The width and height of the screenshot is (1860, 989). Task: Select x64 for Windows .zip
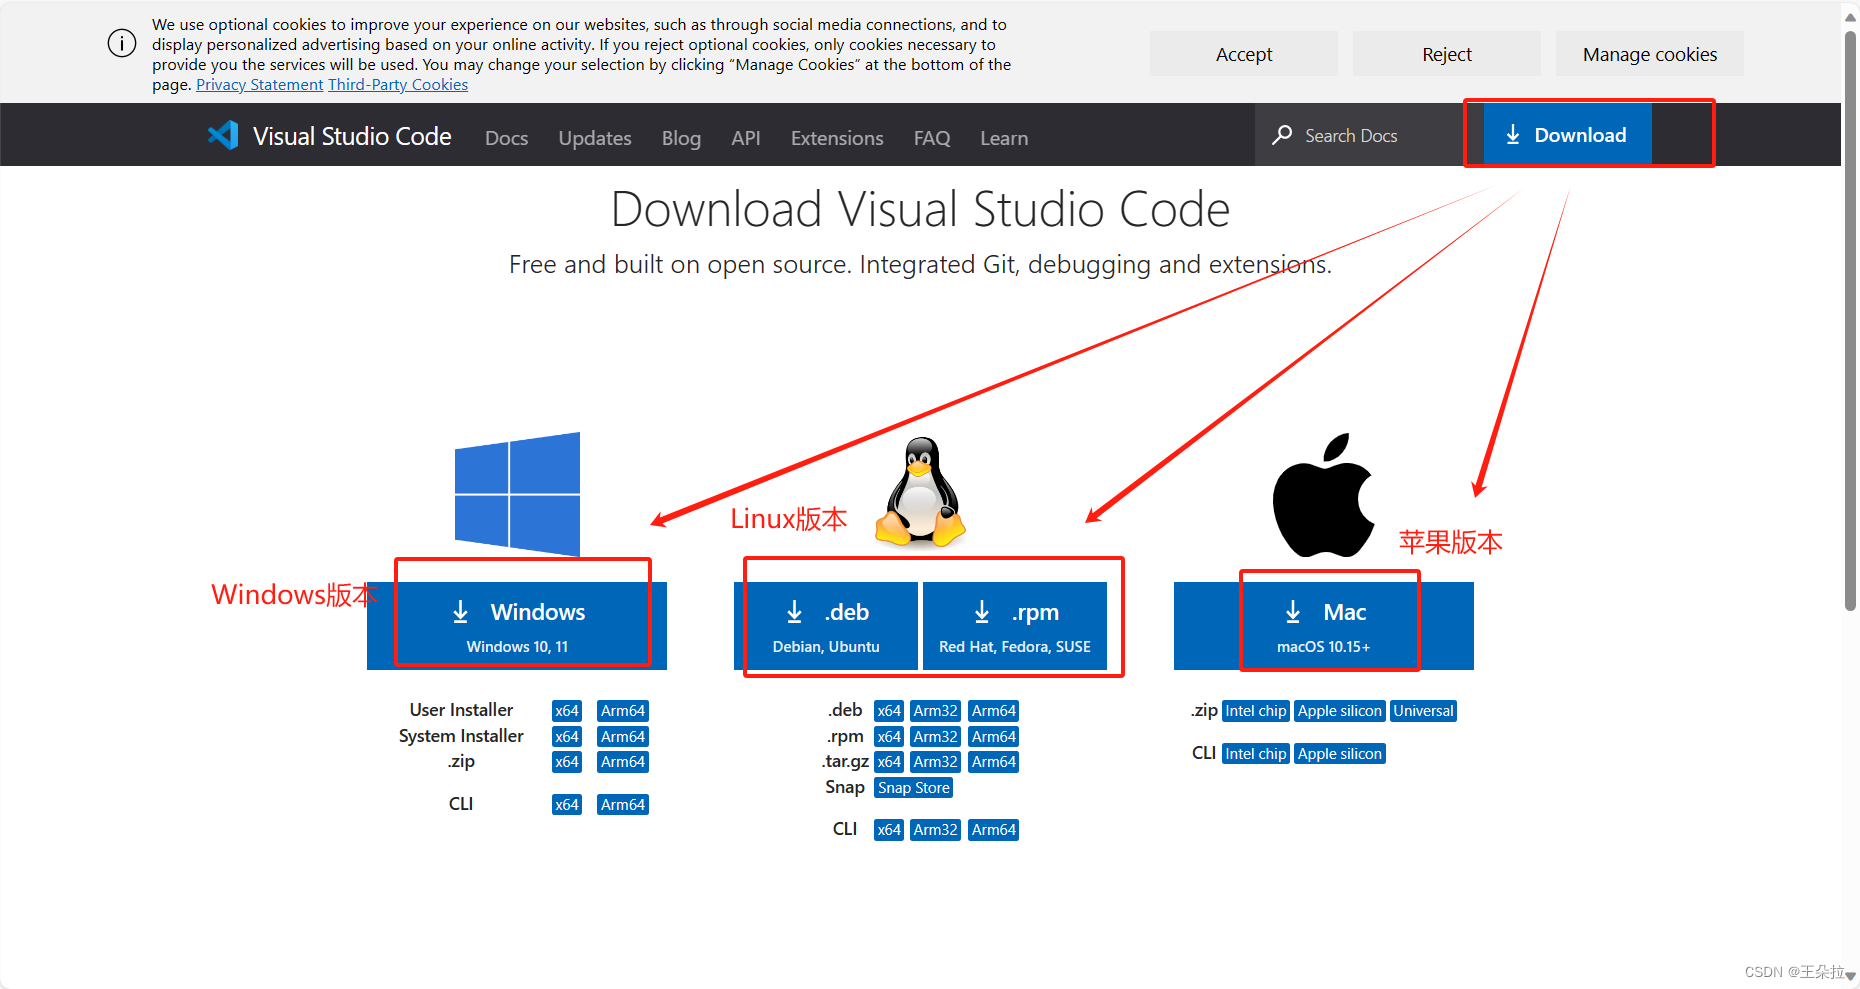(567, 762)
